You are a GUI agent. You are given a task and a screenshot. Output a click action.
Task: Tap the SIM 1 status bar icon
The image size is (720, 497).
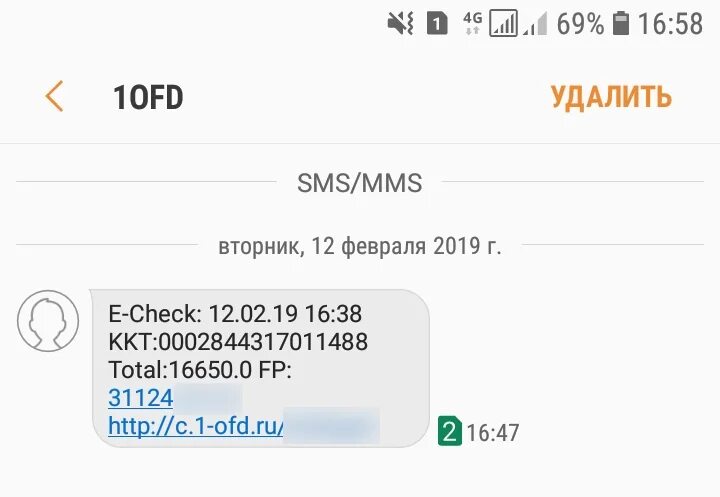(437, 23)
